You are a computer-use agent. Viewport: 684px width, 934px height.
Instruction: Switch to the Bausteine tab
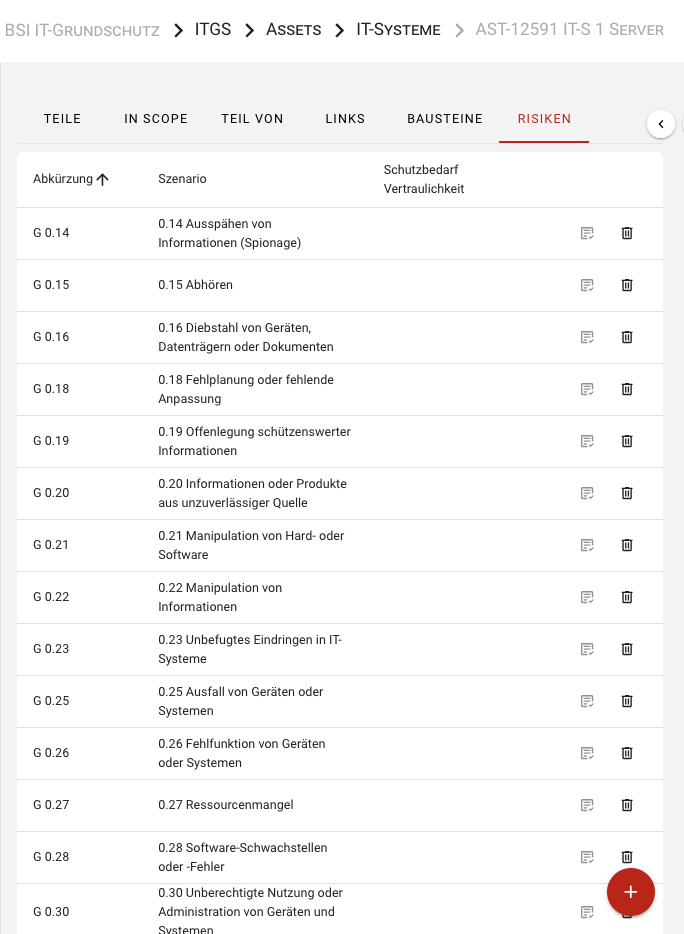[444, 119]
